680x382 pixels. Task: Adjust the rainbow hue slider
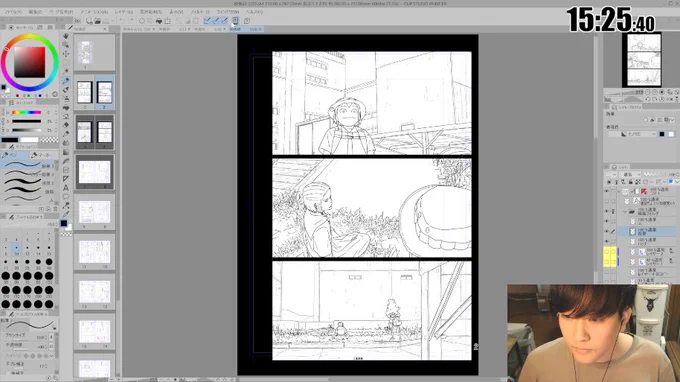(26, 112)
